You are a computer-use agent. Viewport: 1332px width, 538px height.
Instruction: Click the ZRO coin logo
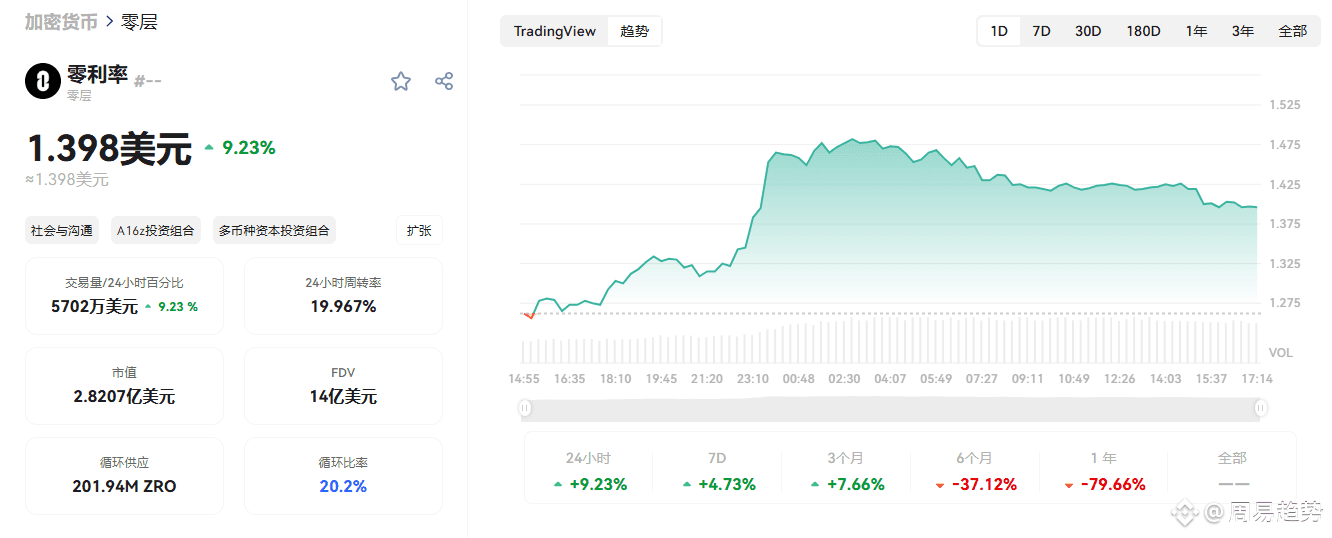pyautogui.click(x=43, y=81)
